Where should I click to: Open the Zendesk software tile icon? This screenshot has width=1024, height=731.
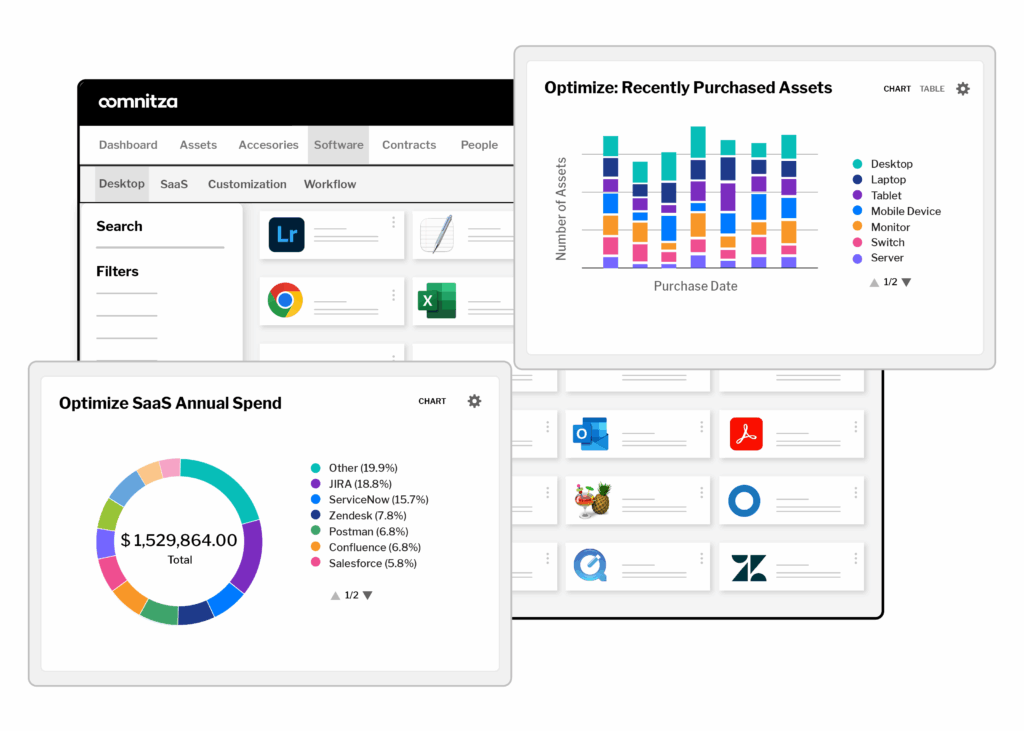pyautogui.click(x=744, y=566)
